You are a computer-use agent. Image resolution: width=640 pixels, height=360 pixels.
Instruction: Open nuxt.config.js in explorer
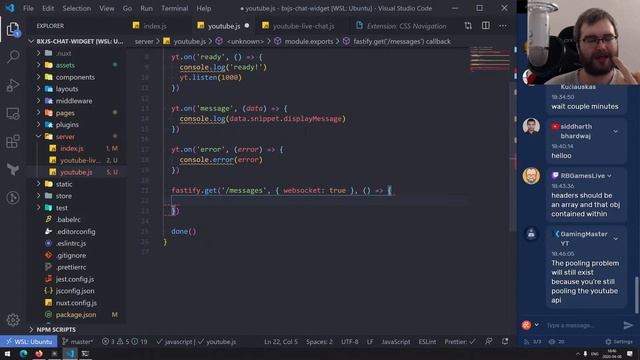click(x=76, y=303)
